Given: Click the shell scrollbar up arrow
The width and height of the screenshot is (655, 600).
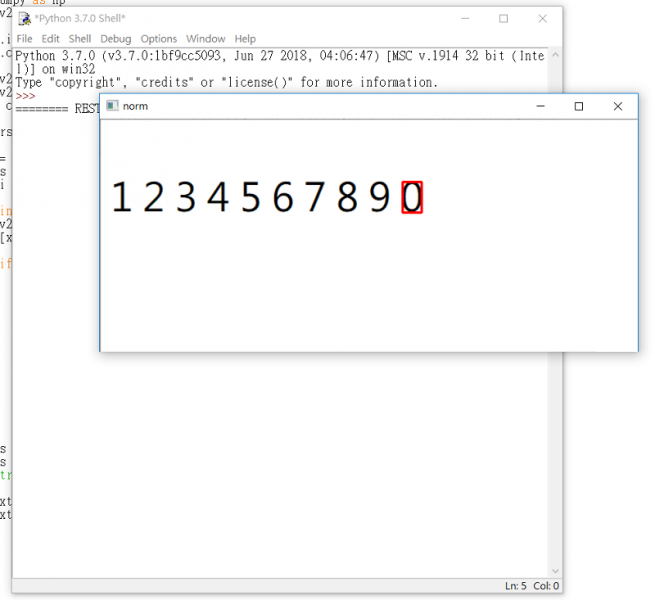Looking at the screenshot, I should (x=555, y=55).
